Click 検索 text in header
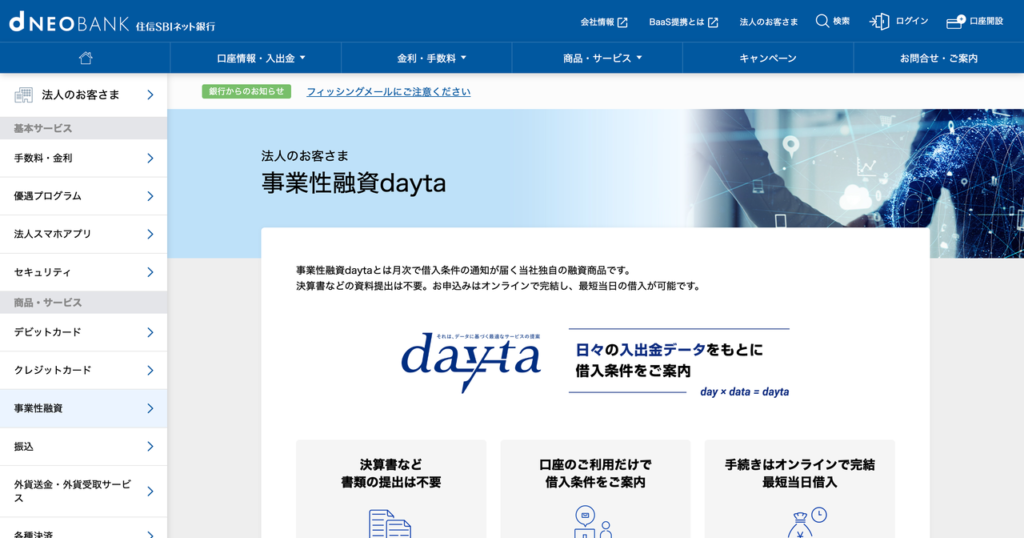 [x=841, y=21]
